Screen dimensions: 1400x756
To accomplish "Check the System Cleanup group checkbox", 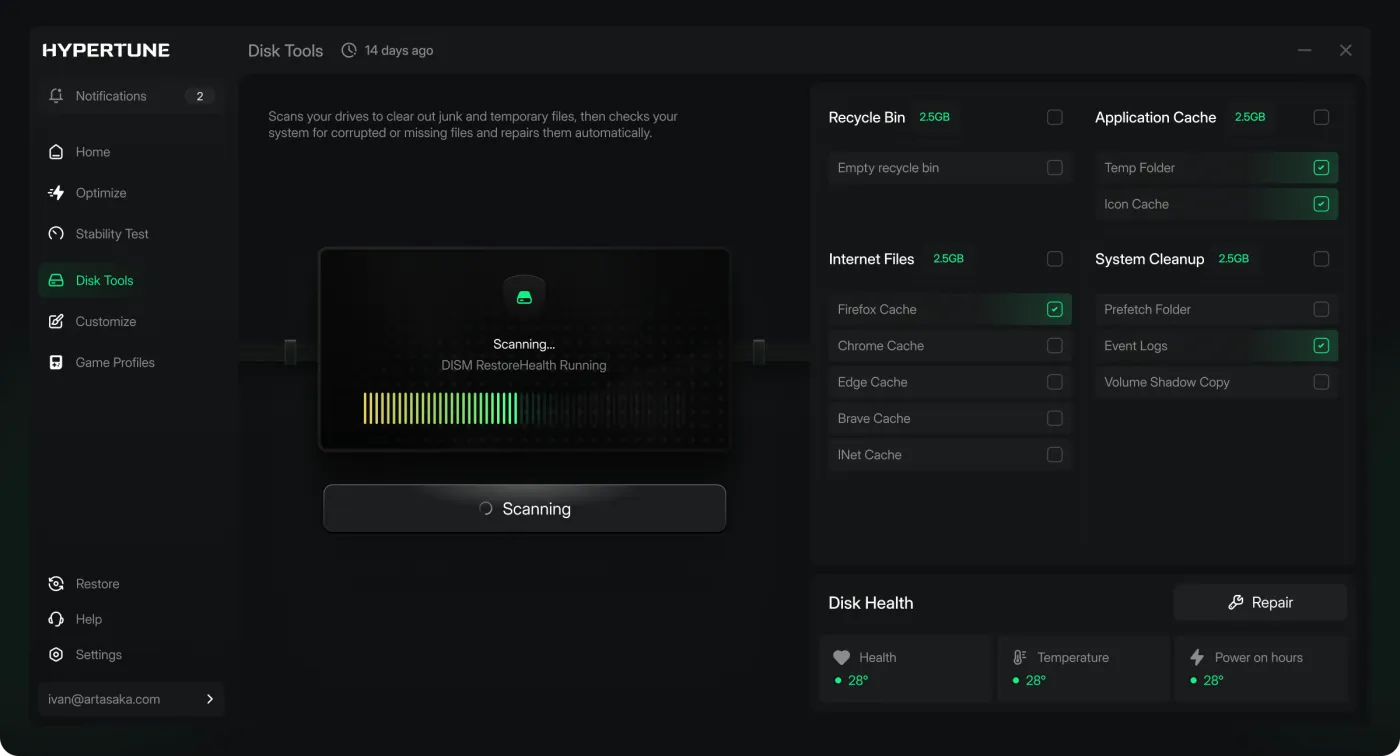I will 1321,259.
